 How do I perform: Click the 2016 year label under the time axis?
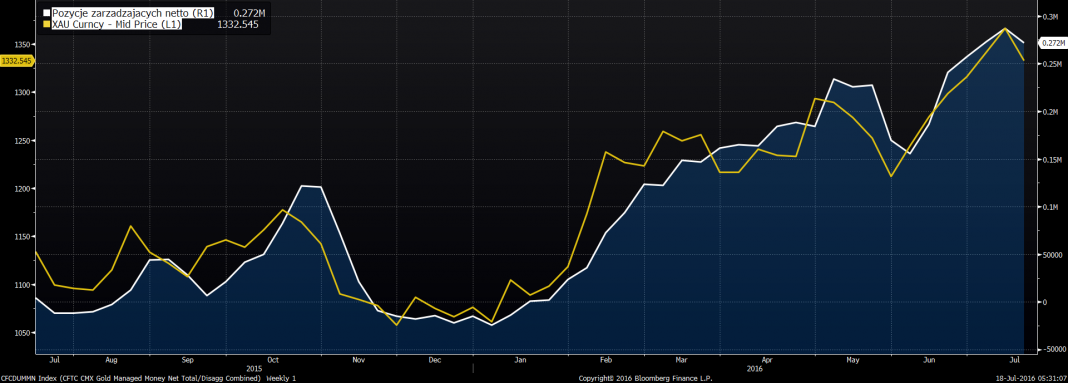(756, 369)
